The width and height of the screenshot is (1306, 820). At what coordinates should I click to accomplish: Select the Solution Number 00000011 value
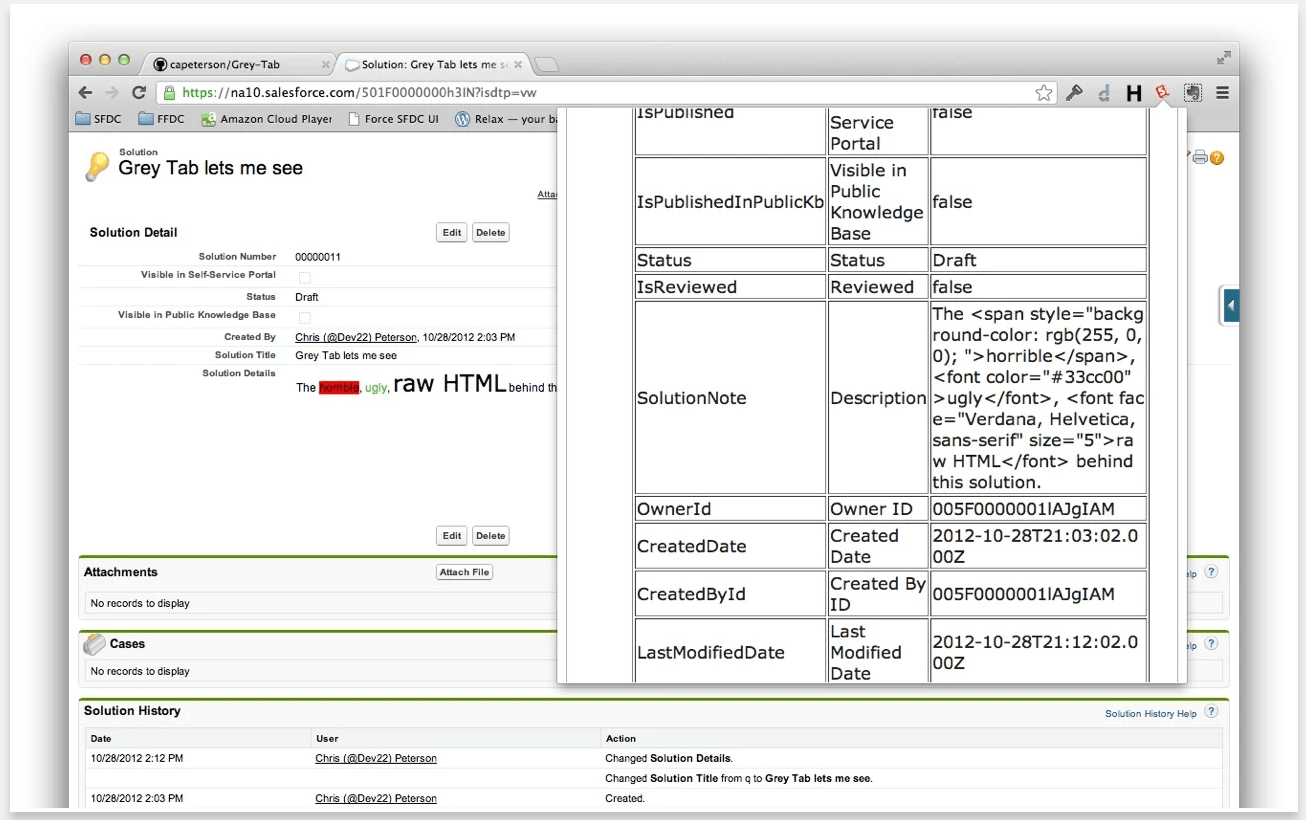[318, 257]
